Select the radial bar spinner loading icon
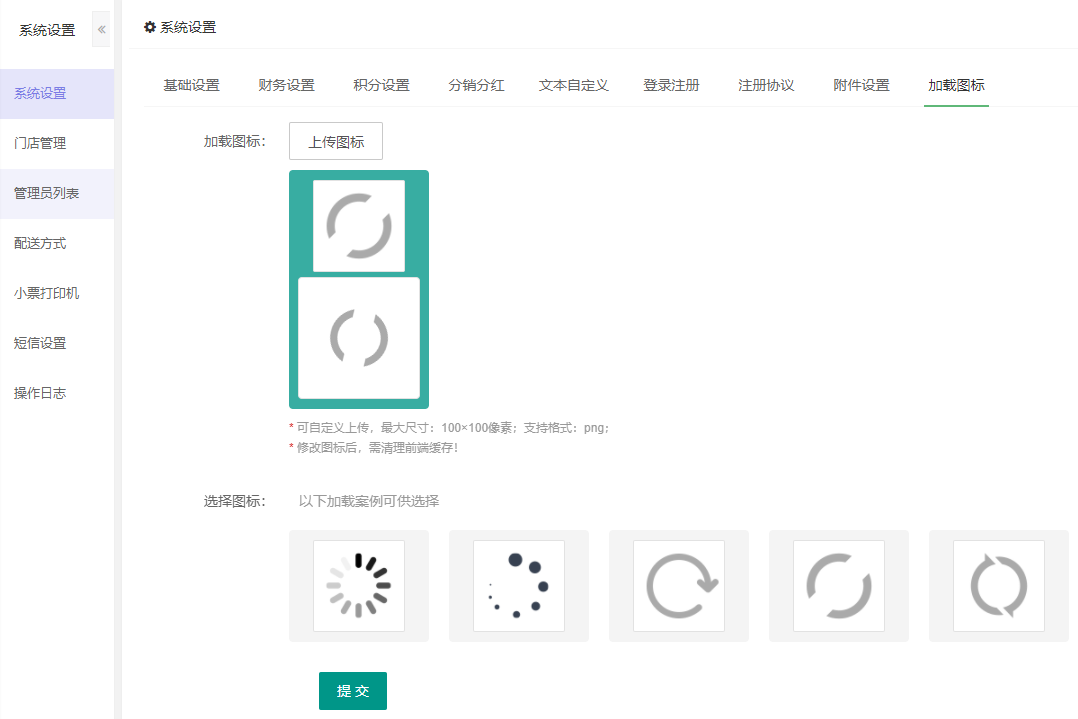 [359, 586]
